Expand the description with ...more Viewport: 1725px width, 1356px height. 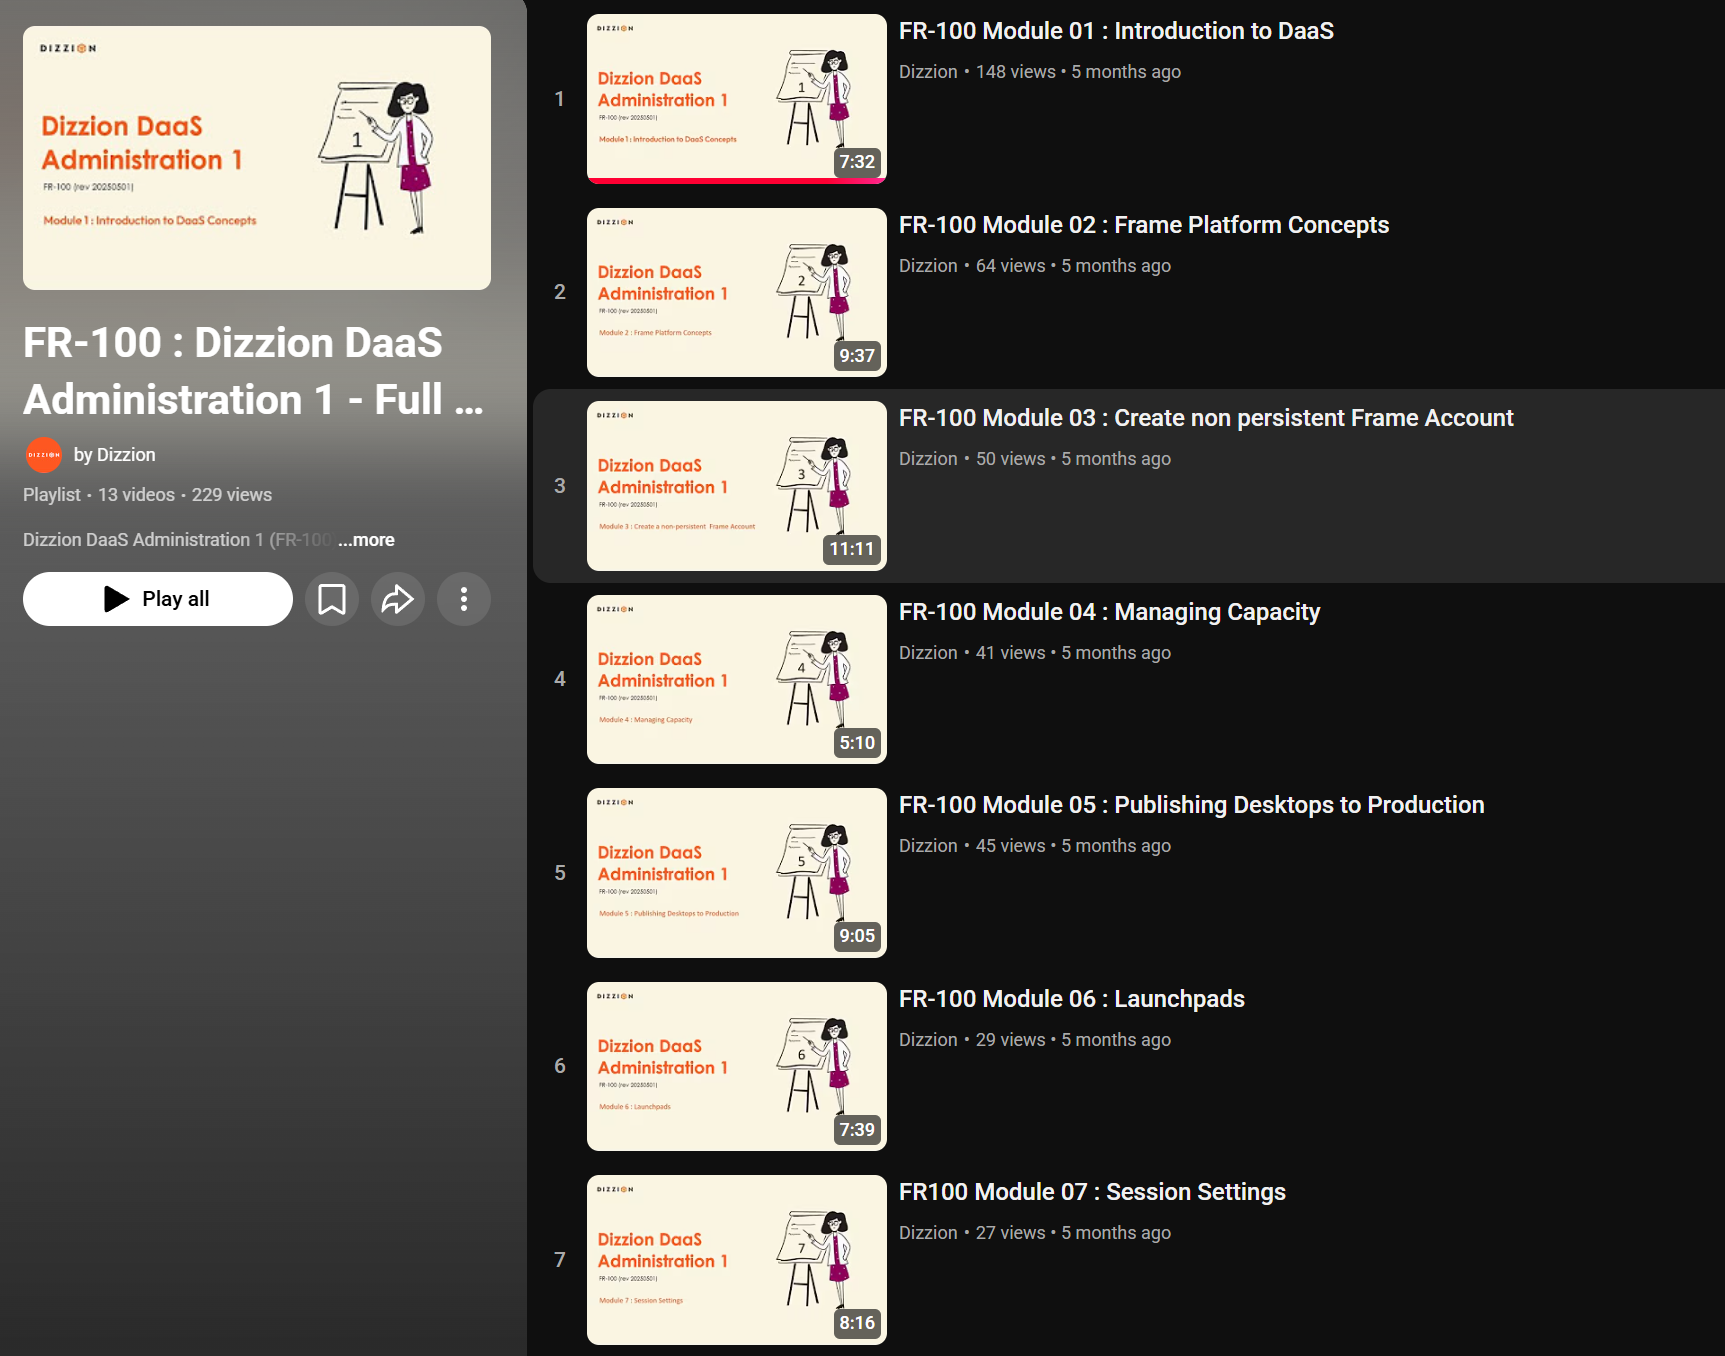[366, 540]
